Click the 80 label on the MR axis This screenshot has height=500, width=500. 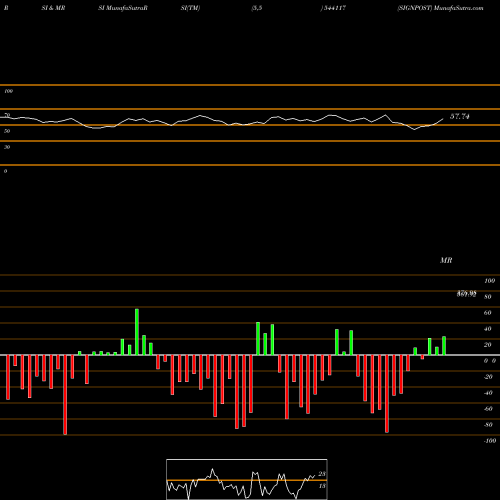pyautogui.click(x=488, y=297)
